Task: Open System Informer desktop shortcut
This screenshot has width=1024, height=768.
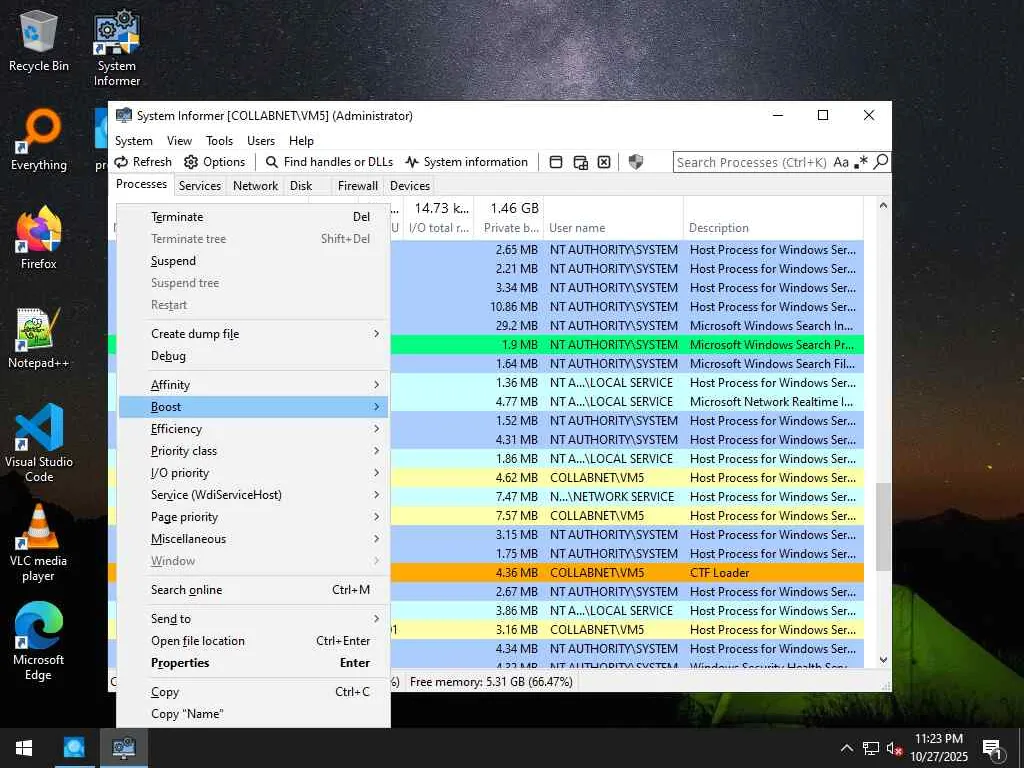Action: (117, 48)
